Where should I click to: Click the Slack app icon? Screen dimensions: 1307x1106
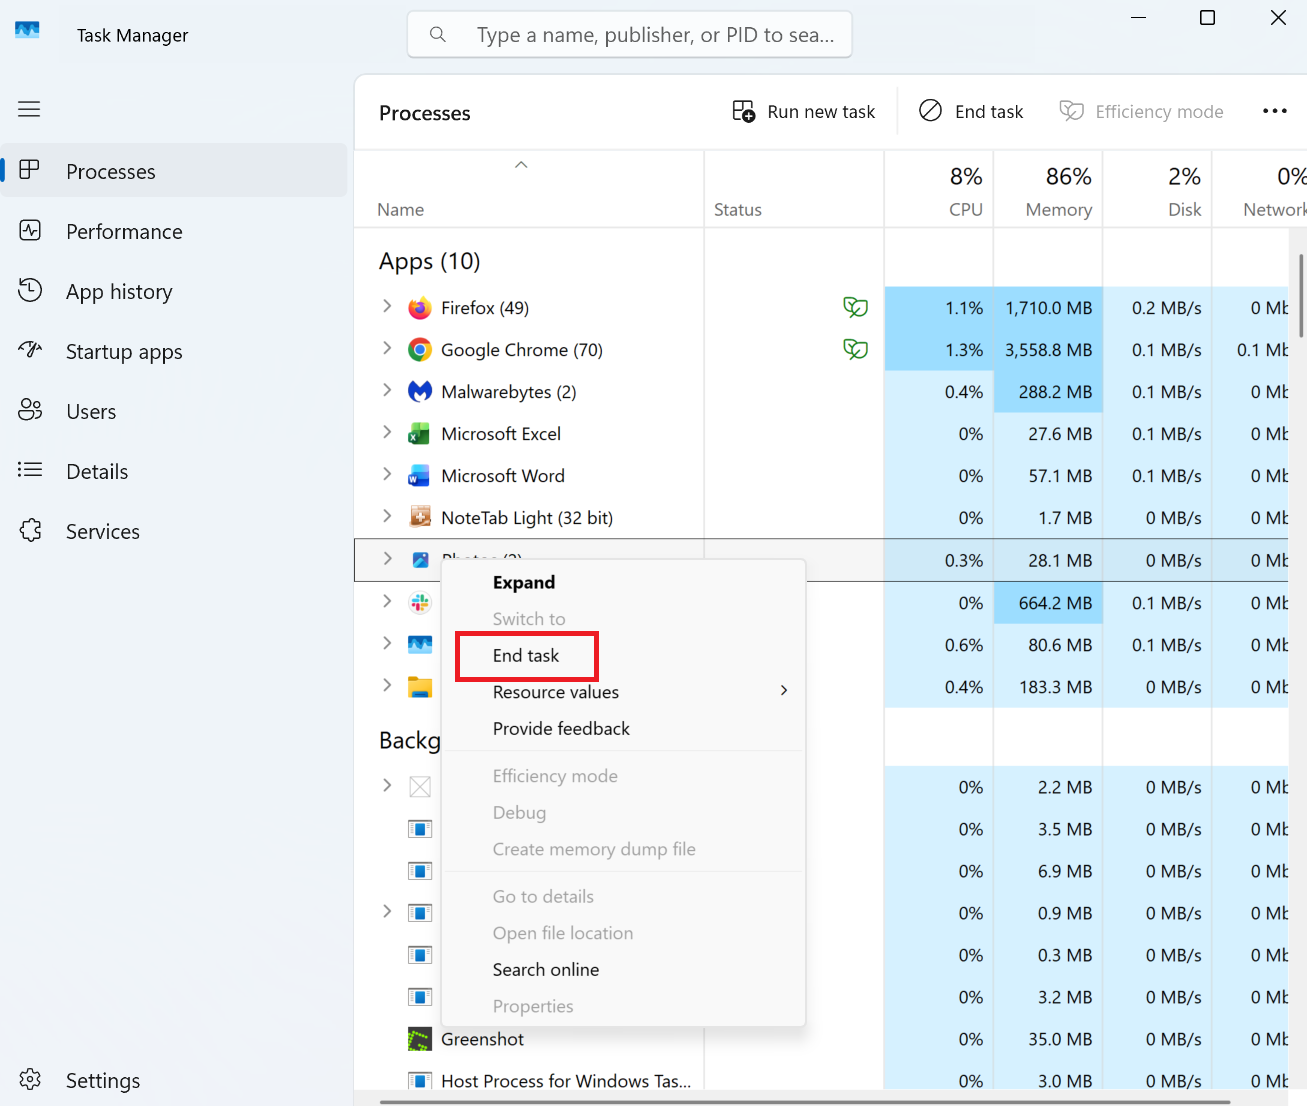point(420,603)
